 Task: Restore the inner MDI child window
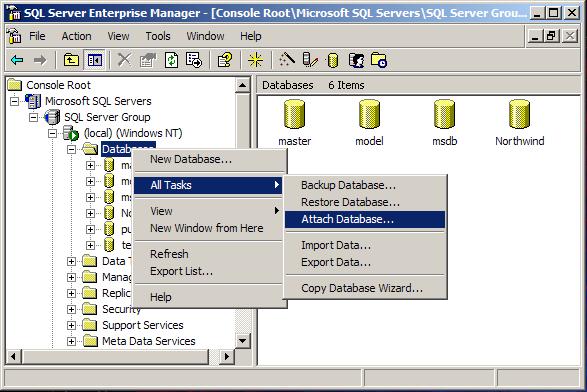(x=552, y=36)
